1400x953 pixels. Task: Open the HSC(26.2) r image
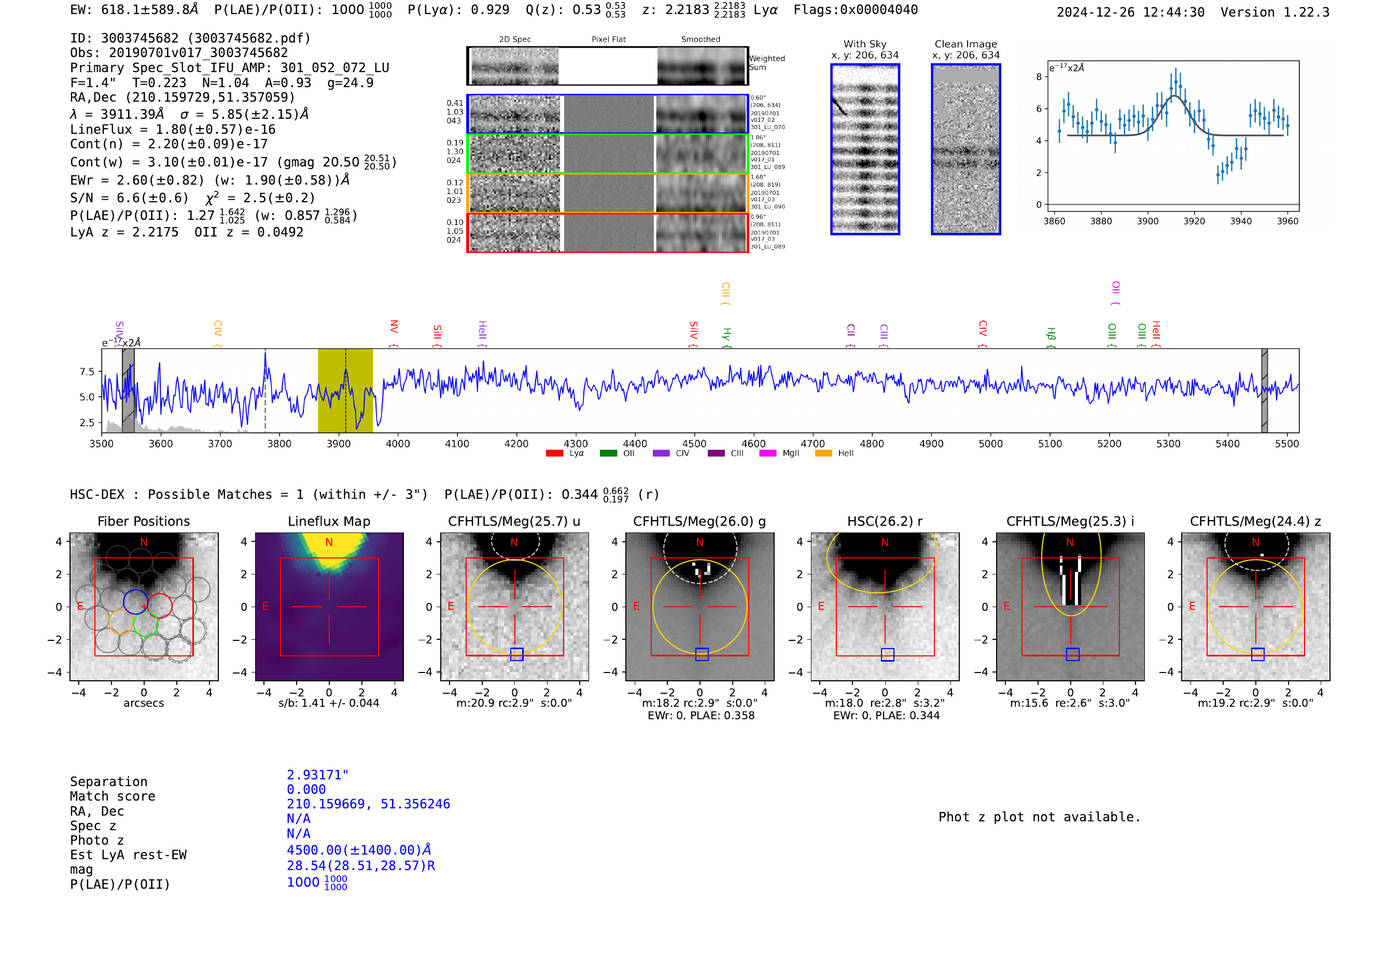[885, 607]
